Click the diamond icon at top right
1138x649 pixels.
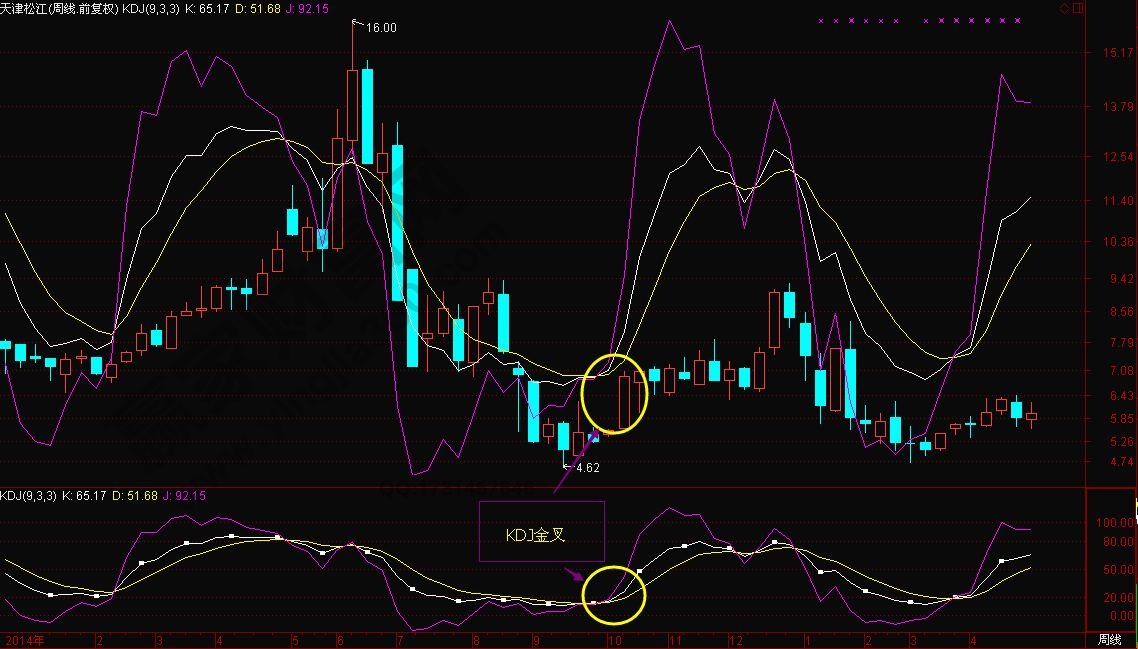click(x=1064, y=8)
